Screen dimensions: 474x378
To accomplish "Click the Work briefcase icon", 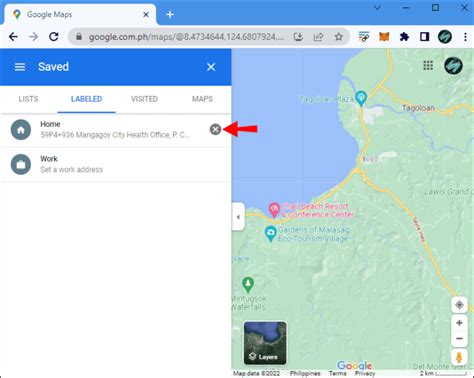I will (x=21, y=164).
